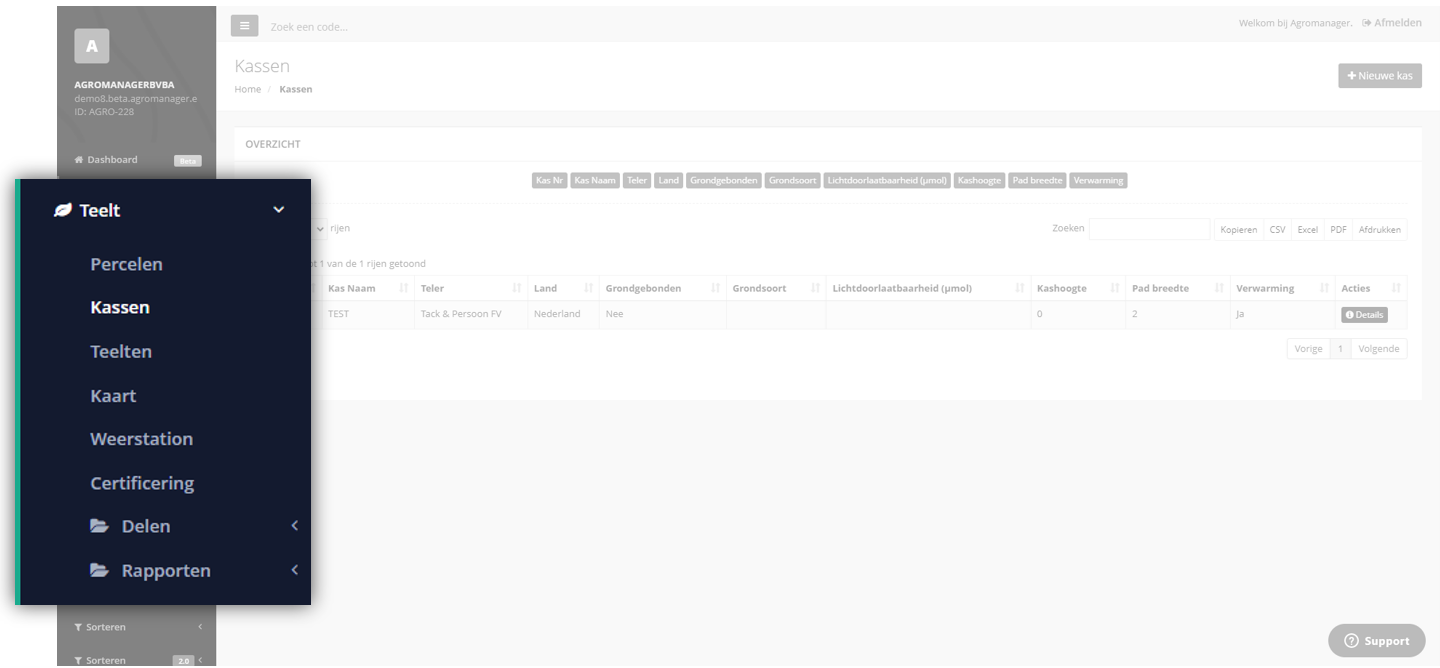Export table as CSV

[x=1277, y=229]
